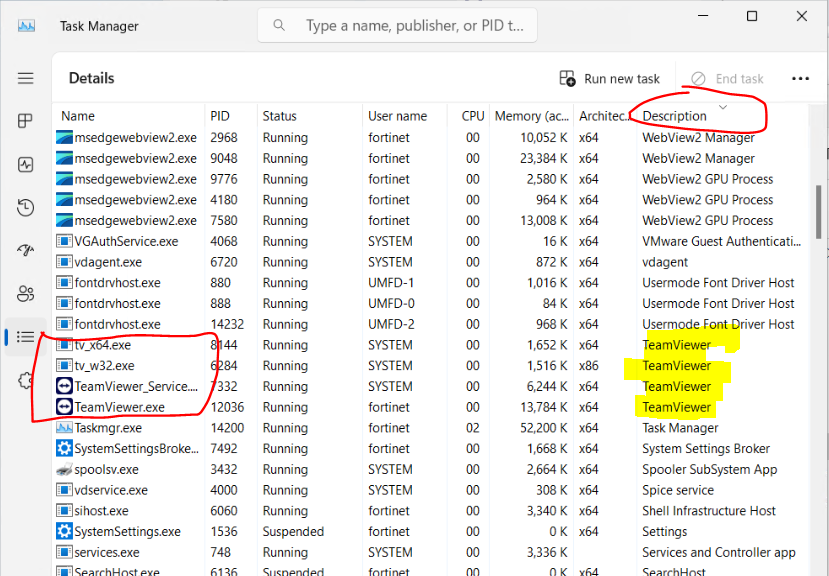Click the Taskmgr.exe process icon

point(64,427)
